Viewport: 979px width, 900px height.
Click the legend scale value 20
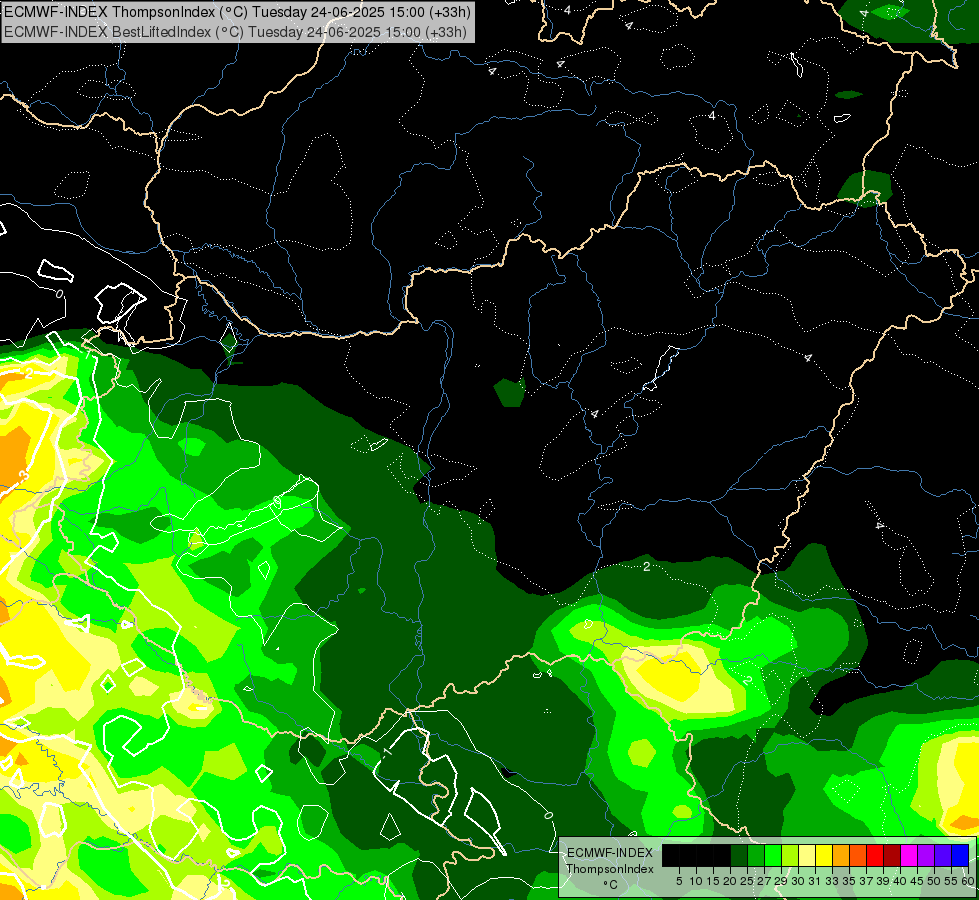[730, 881]
